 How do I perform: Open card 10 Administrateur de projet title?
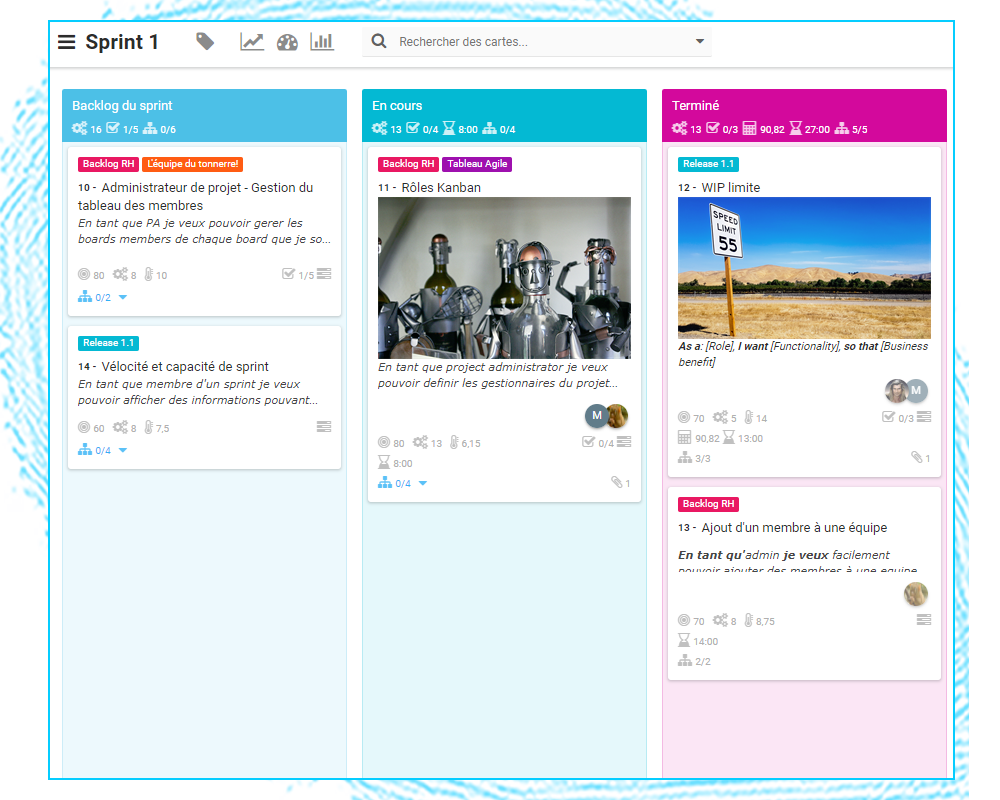coord(195,196)
